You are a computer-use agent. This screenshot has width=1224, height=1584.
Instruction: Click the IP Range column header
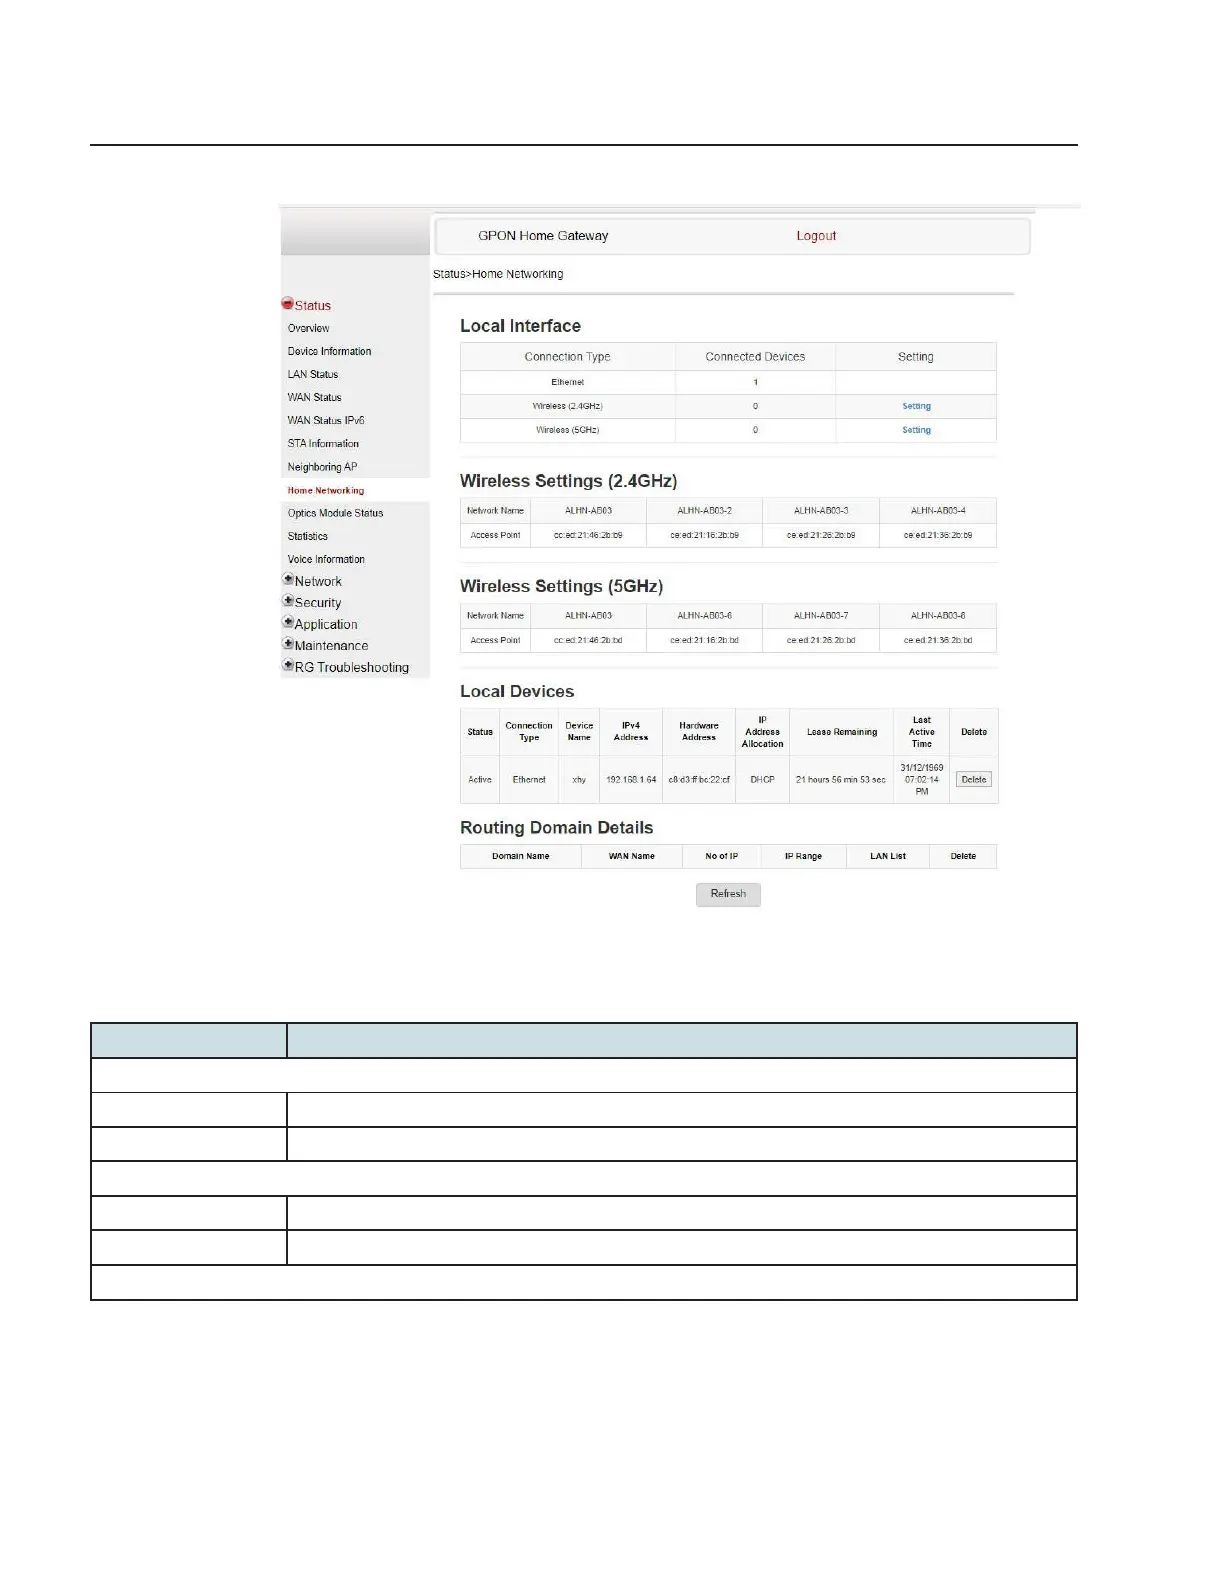[x=803, y=856]
